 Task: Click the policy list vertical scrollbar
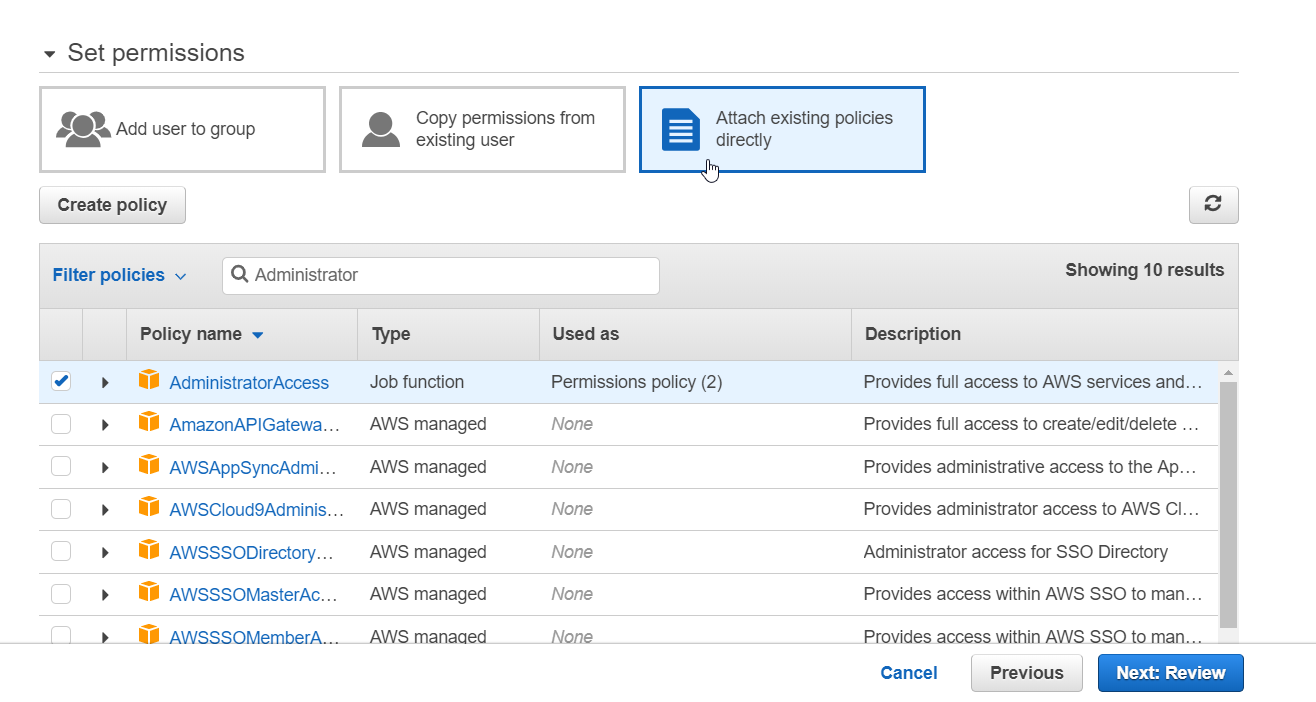(x=1228, y=500)
